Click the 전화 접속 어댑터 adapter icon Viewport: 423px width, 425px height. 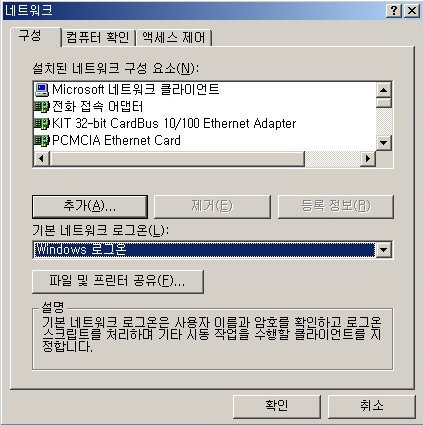[x=42, y=107]
